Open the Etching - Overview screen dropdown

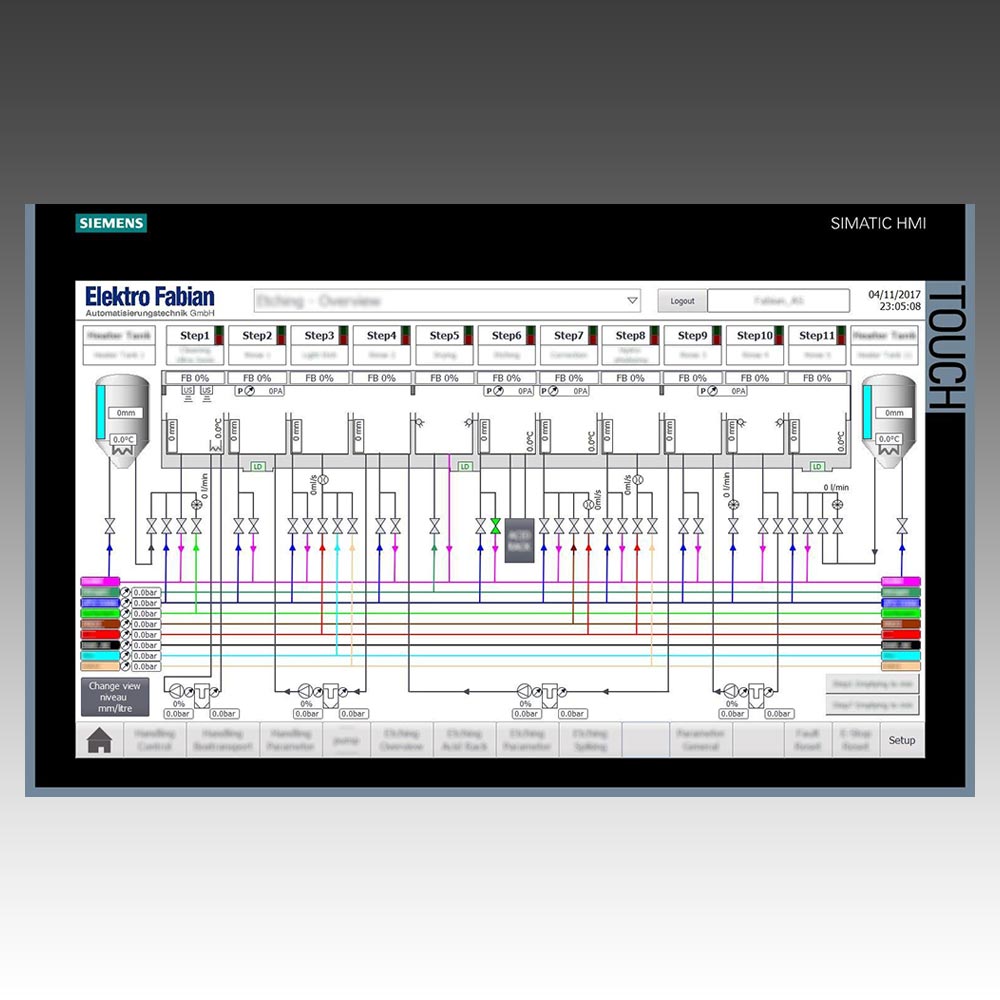pos(632,300)
